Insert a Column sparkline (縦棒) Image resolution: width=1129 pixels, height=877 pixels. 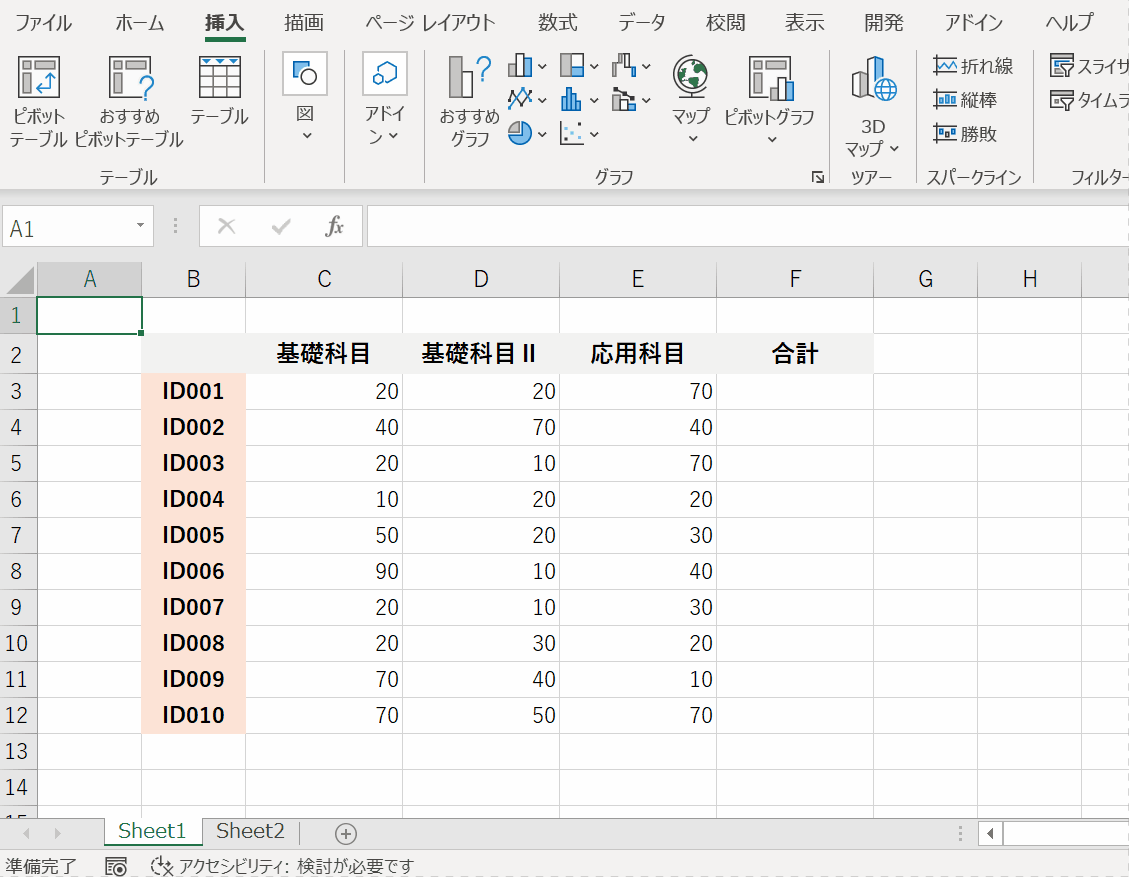(x=965, y=100)
